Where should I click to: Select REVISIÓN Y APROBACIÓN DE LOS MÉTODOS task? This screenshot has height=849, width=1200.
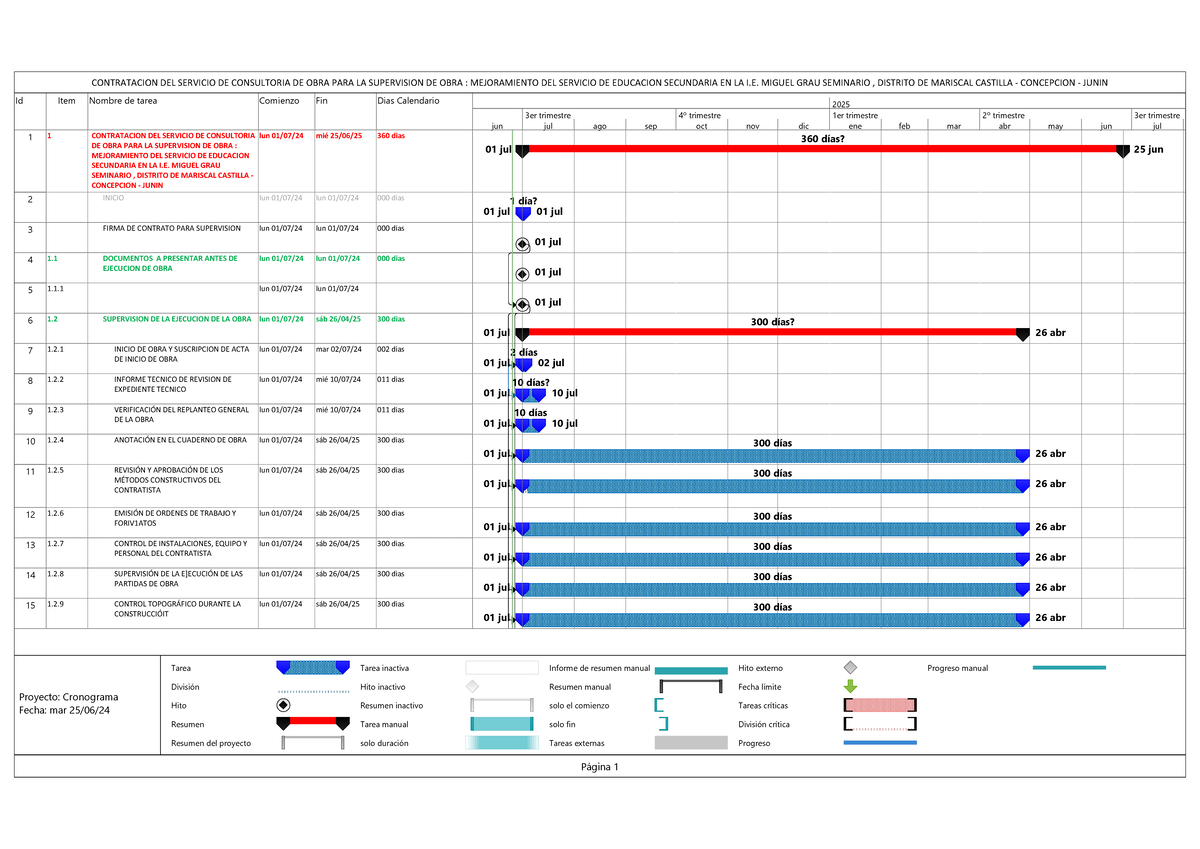coord(169,480)
